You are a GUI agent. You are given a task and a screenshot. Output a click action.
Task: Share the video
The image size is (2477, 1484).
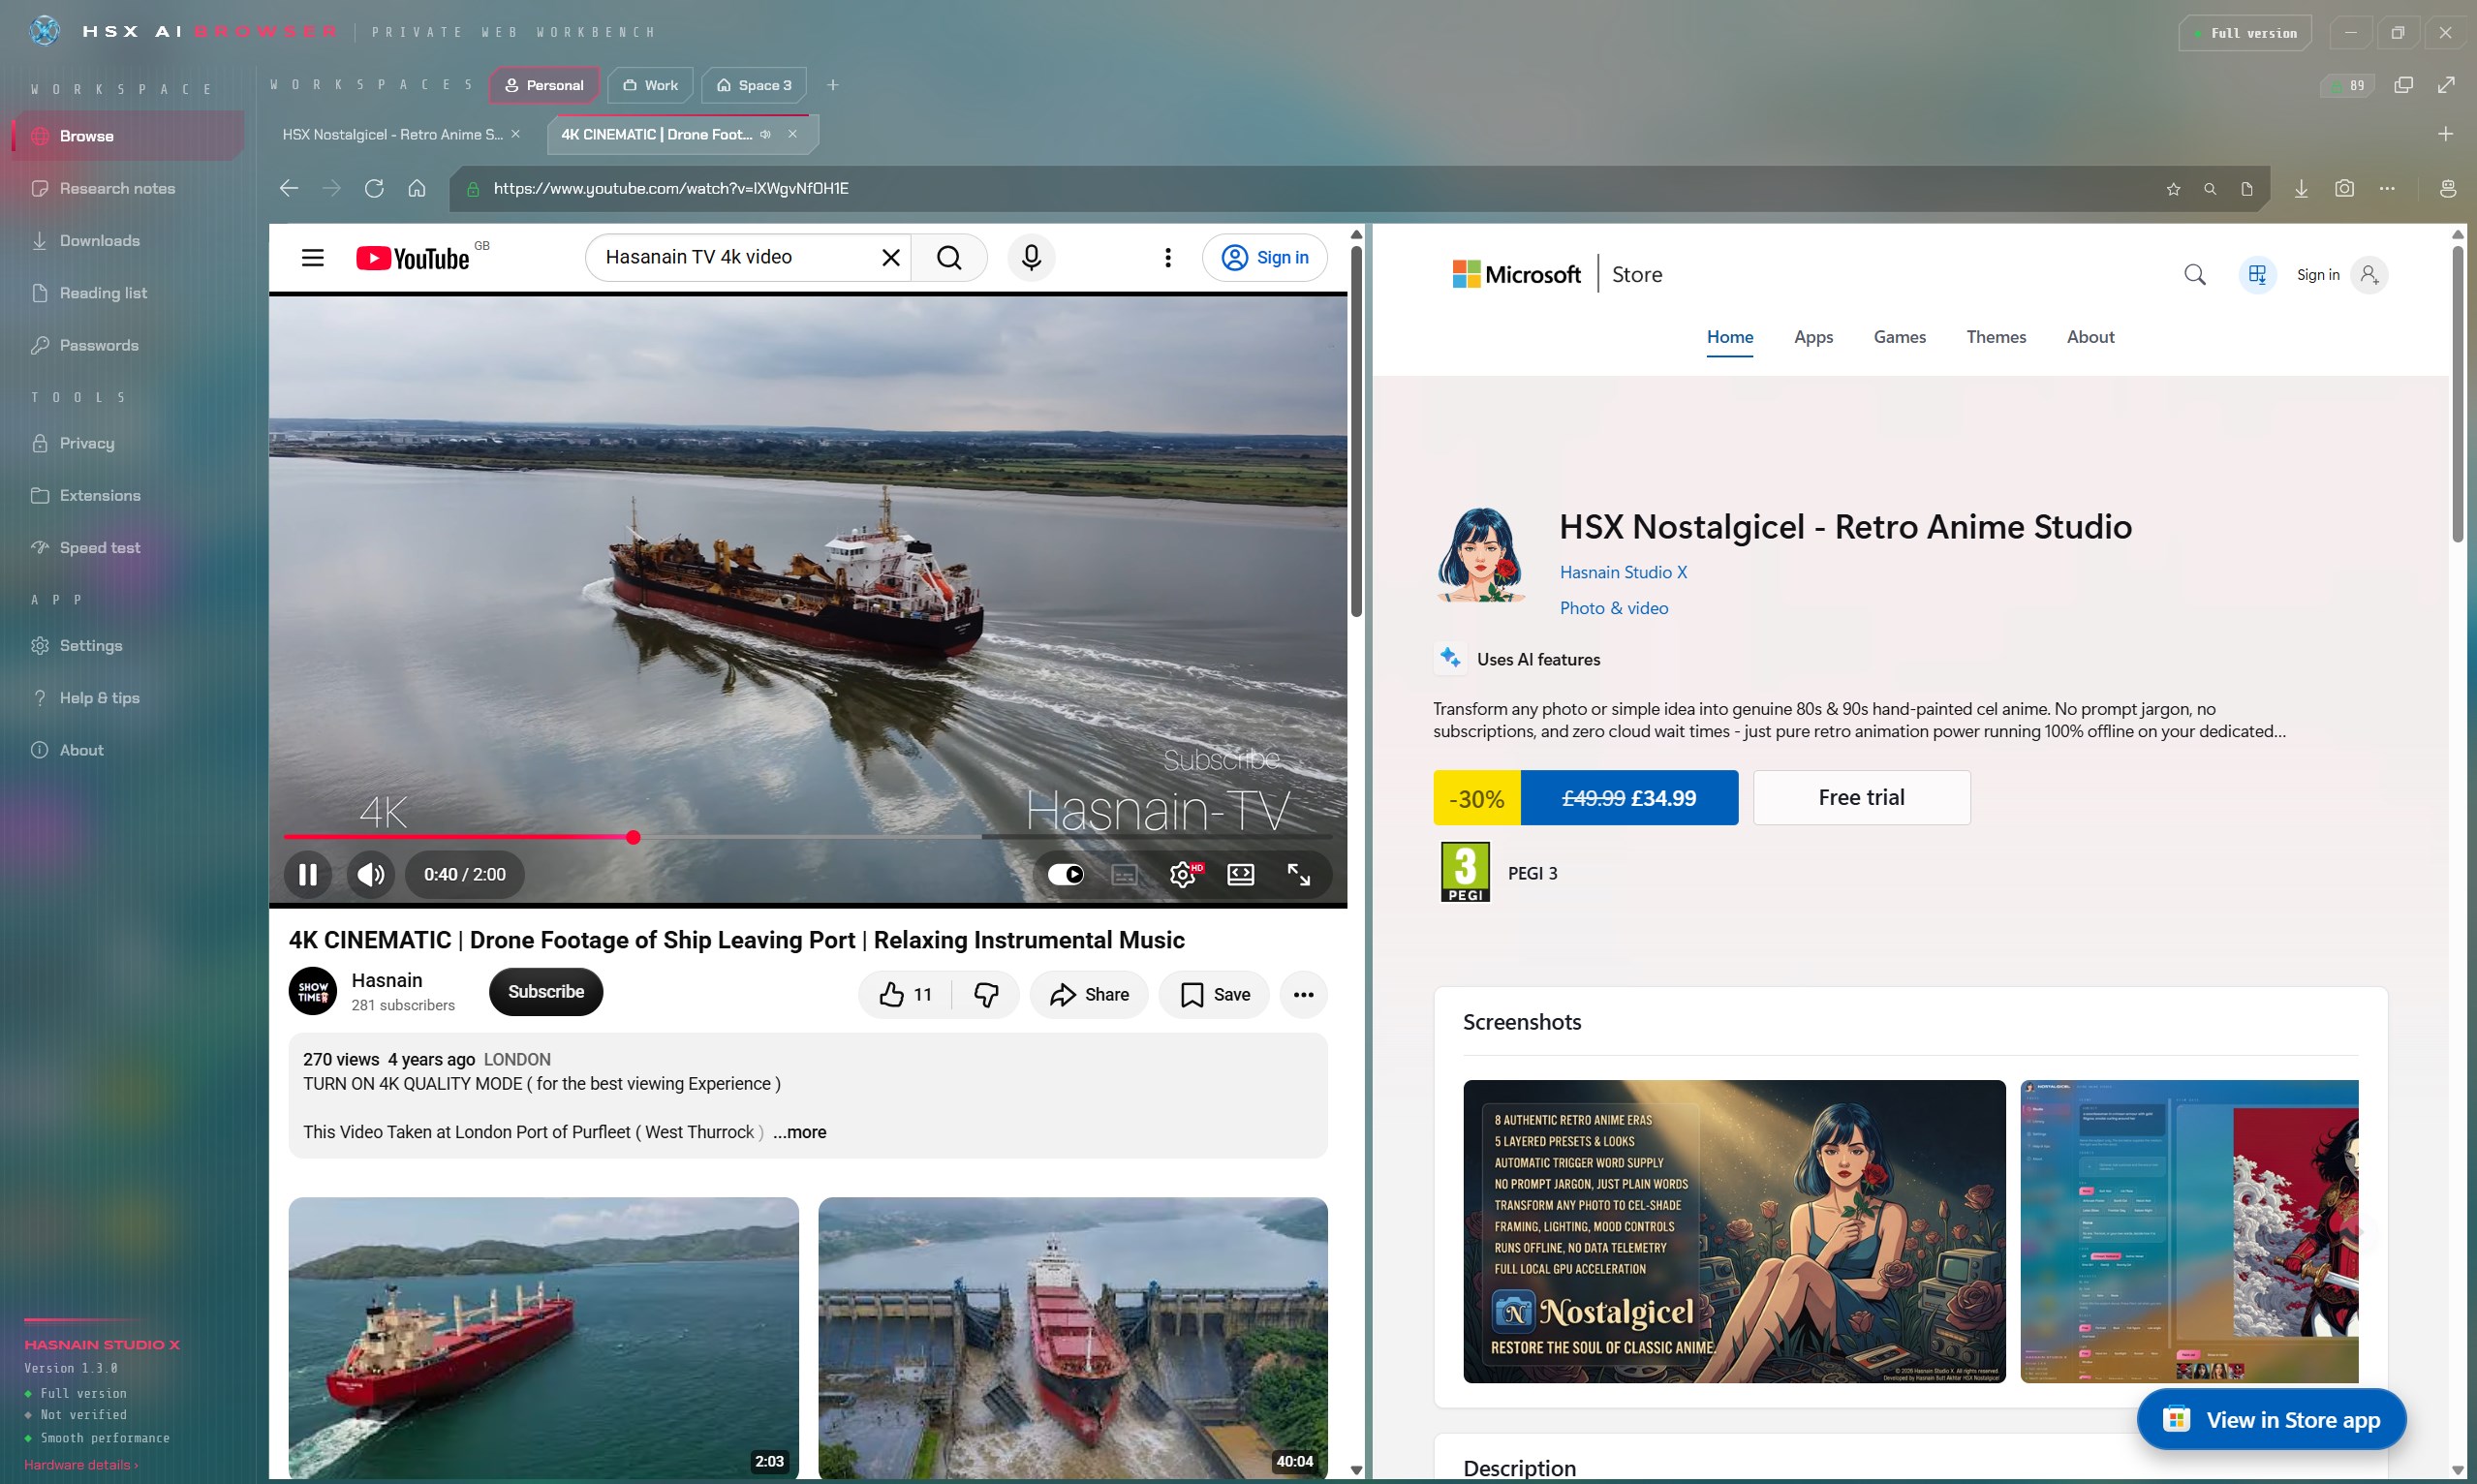click(1089, 994)
